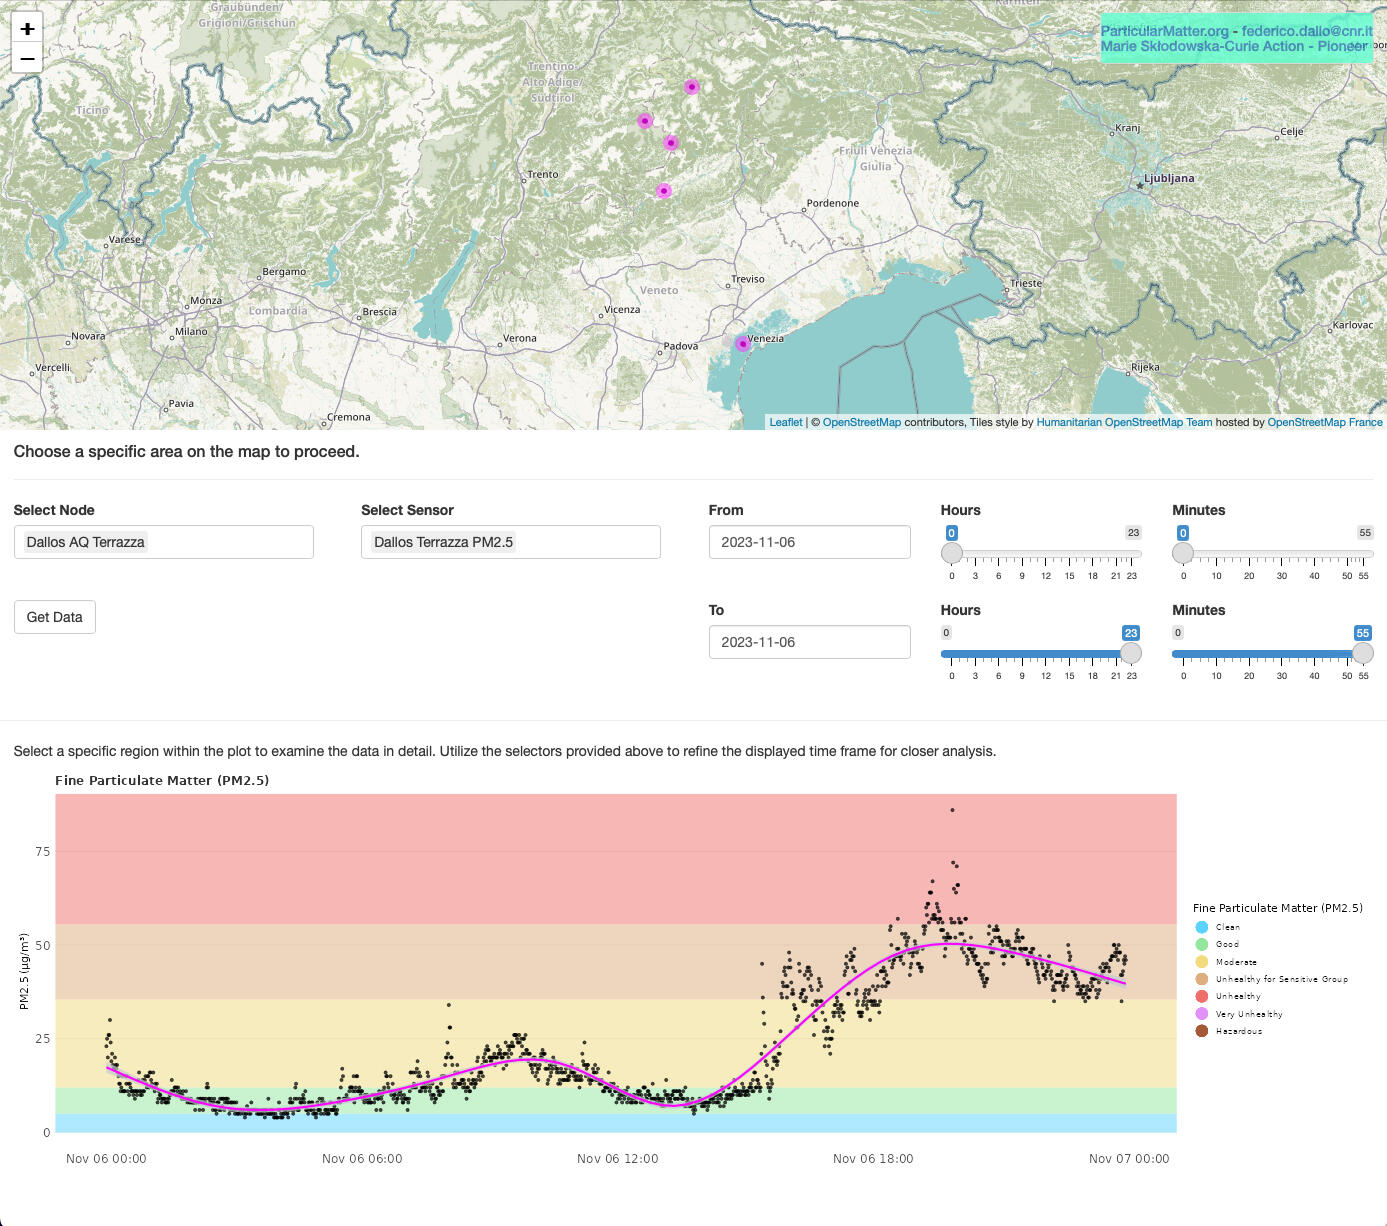Screen dimensions: 1387x1226
Task: Open the Humanitarian OpenStreetMap Team link
Action: (1124, 422)
